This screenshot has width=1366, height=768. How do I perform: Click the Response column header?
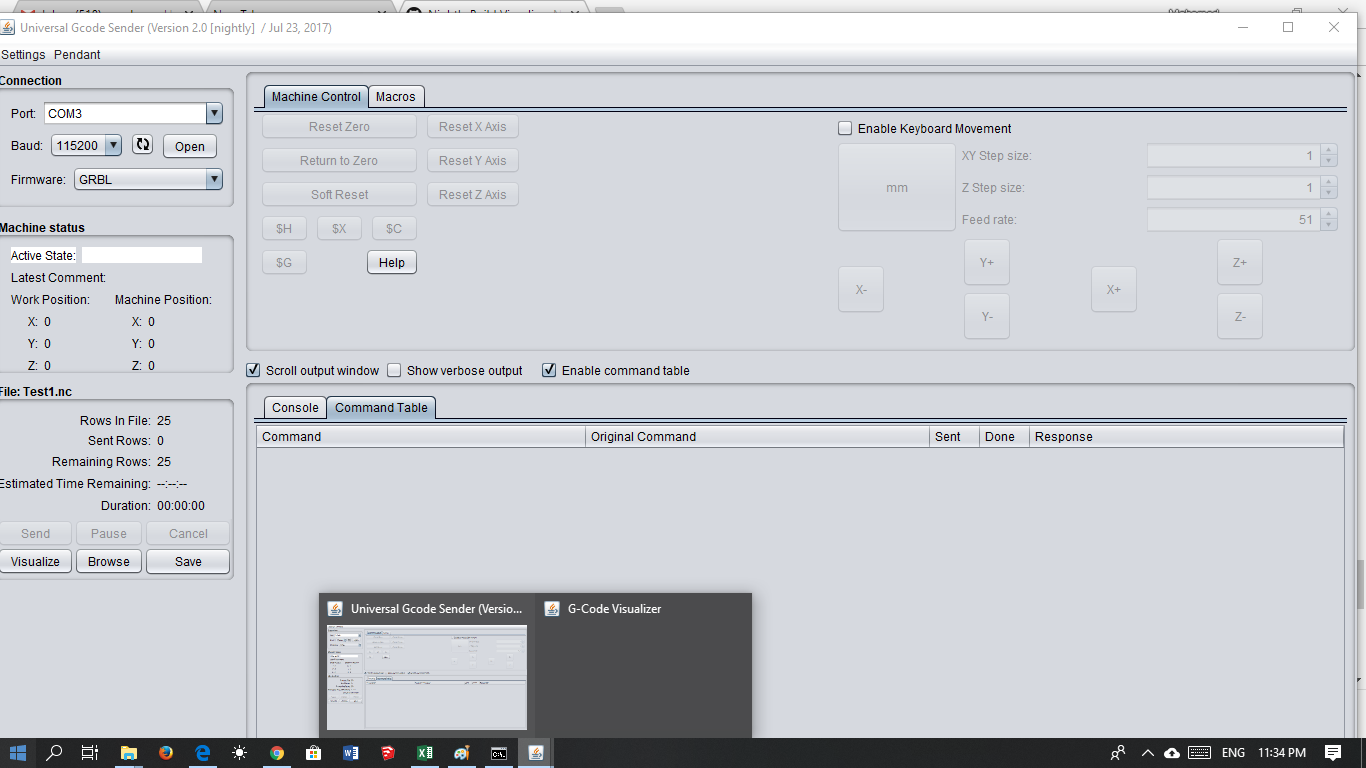click(x=1186, y=436)
